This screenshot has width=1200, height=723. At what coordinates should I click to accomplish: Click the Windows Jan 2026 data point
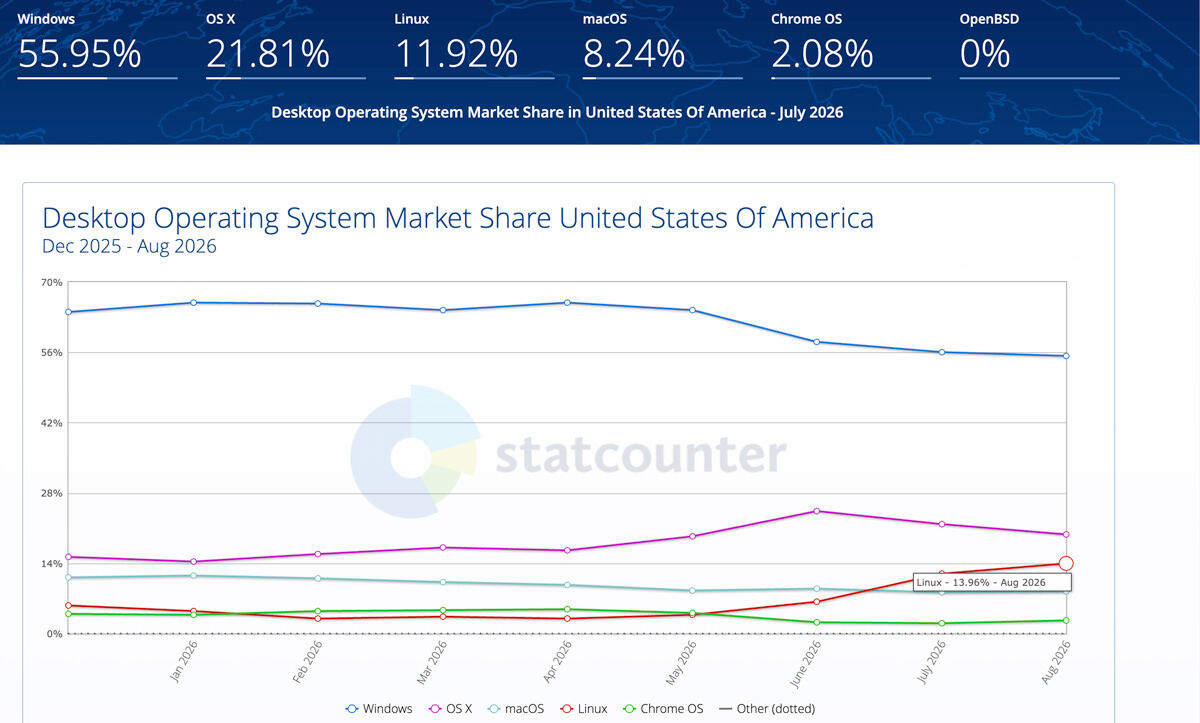click(192, 302)
